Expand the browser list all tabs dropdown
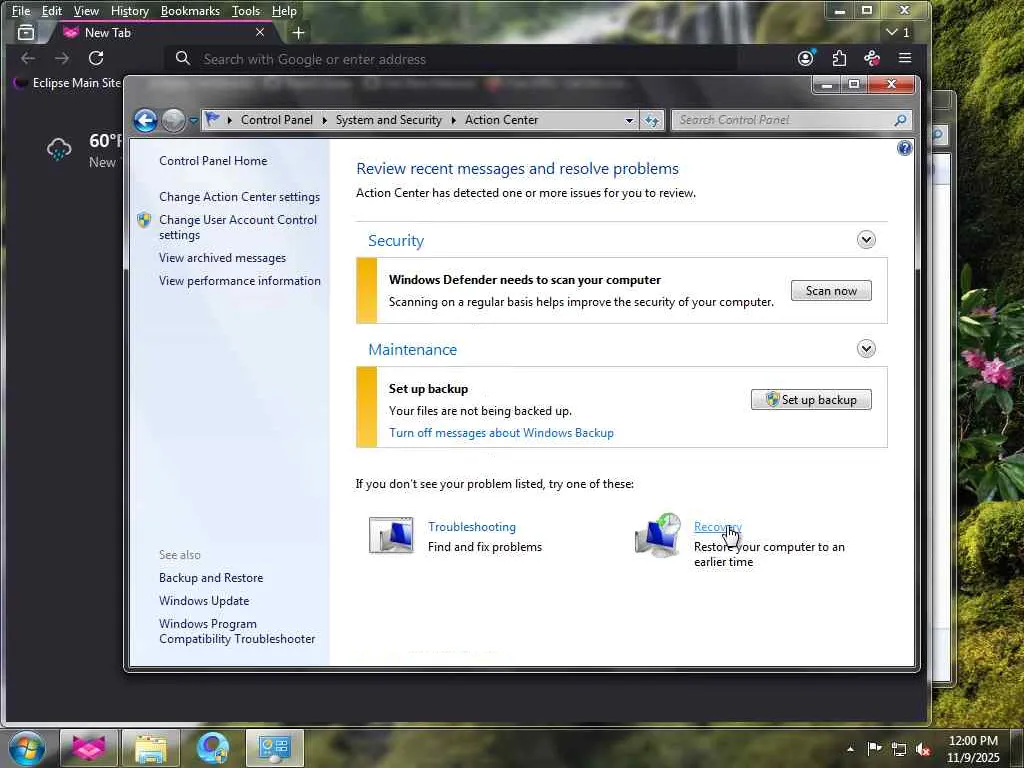The image size is (1024, 768). 897,32
